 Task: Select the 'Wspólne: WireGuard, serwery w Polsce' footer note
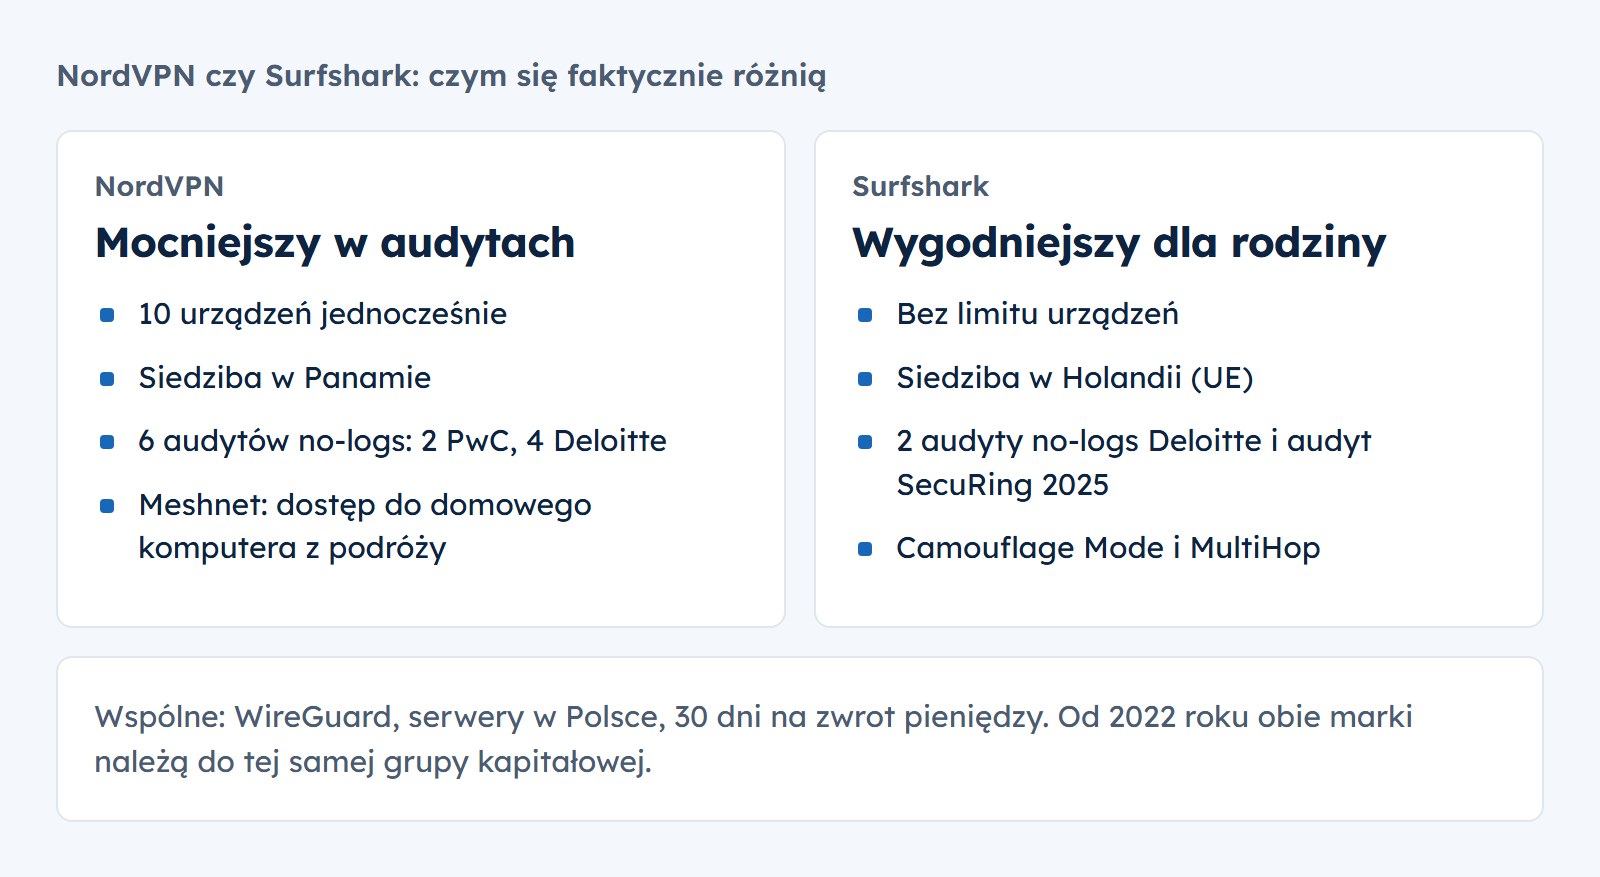pos(753,739)
